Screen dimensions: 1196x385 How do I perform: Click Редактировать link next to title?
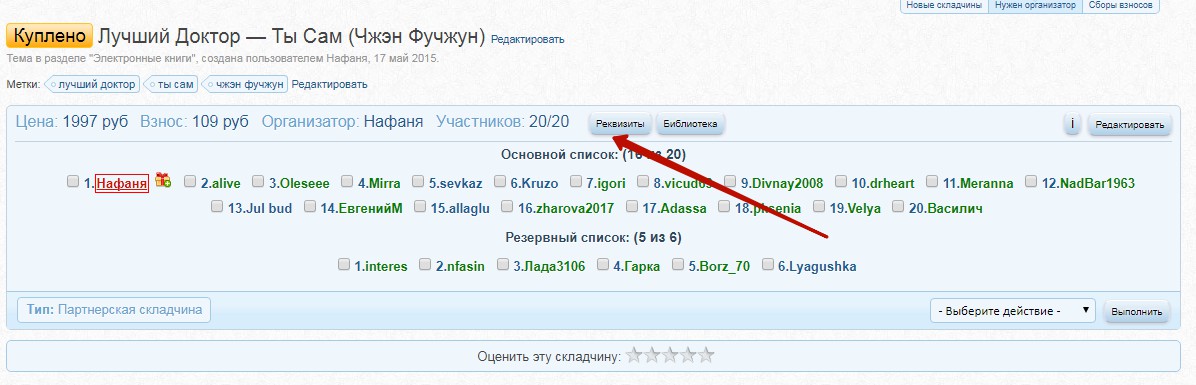528,40
